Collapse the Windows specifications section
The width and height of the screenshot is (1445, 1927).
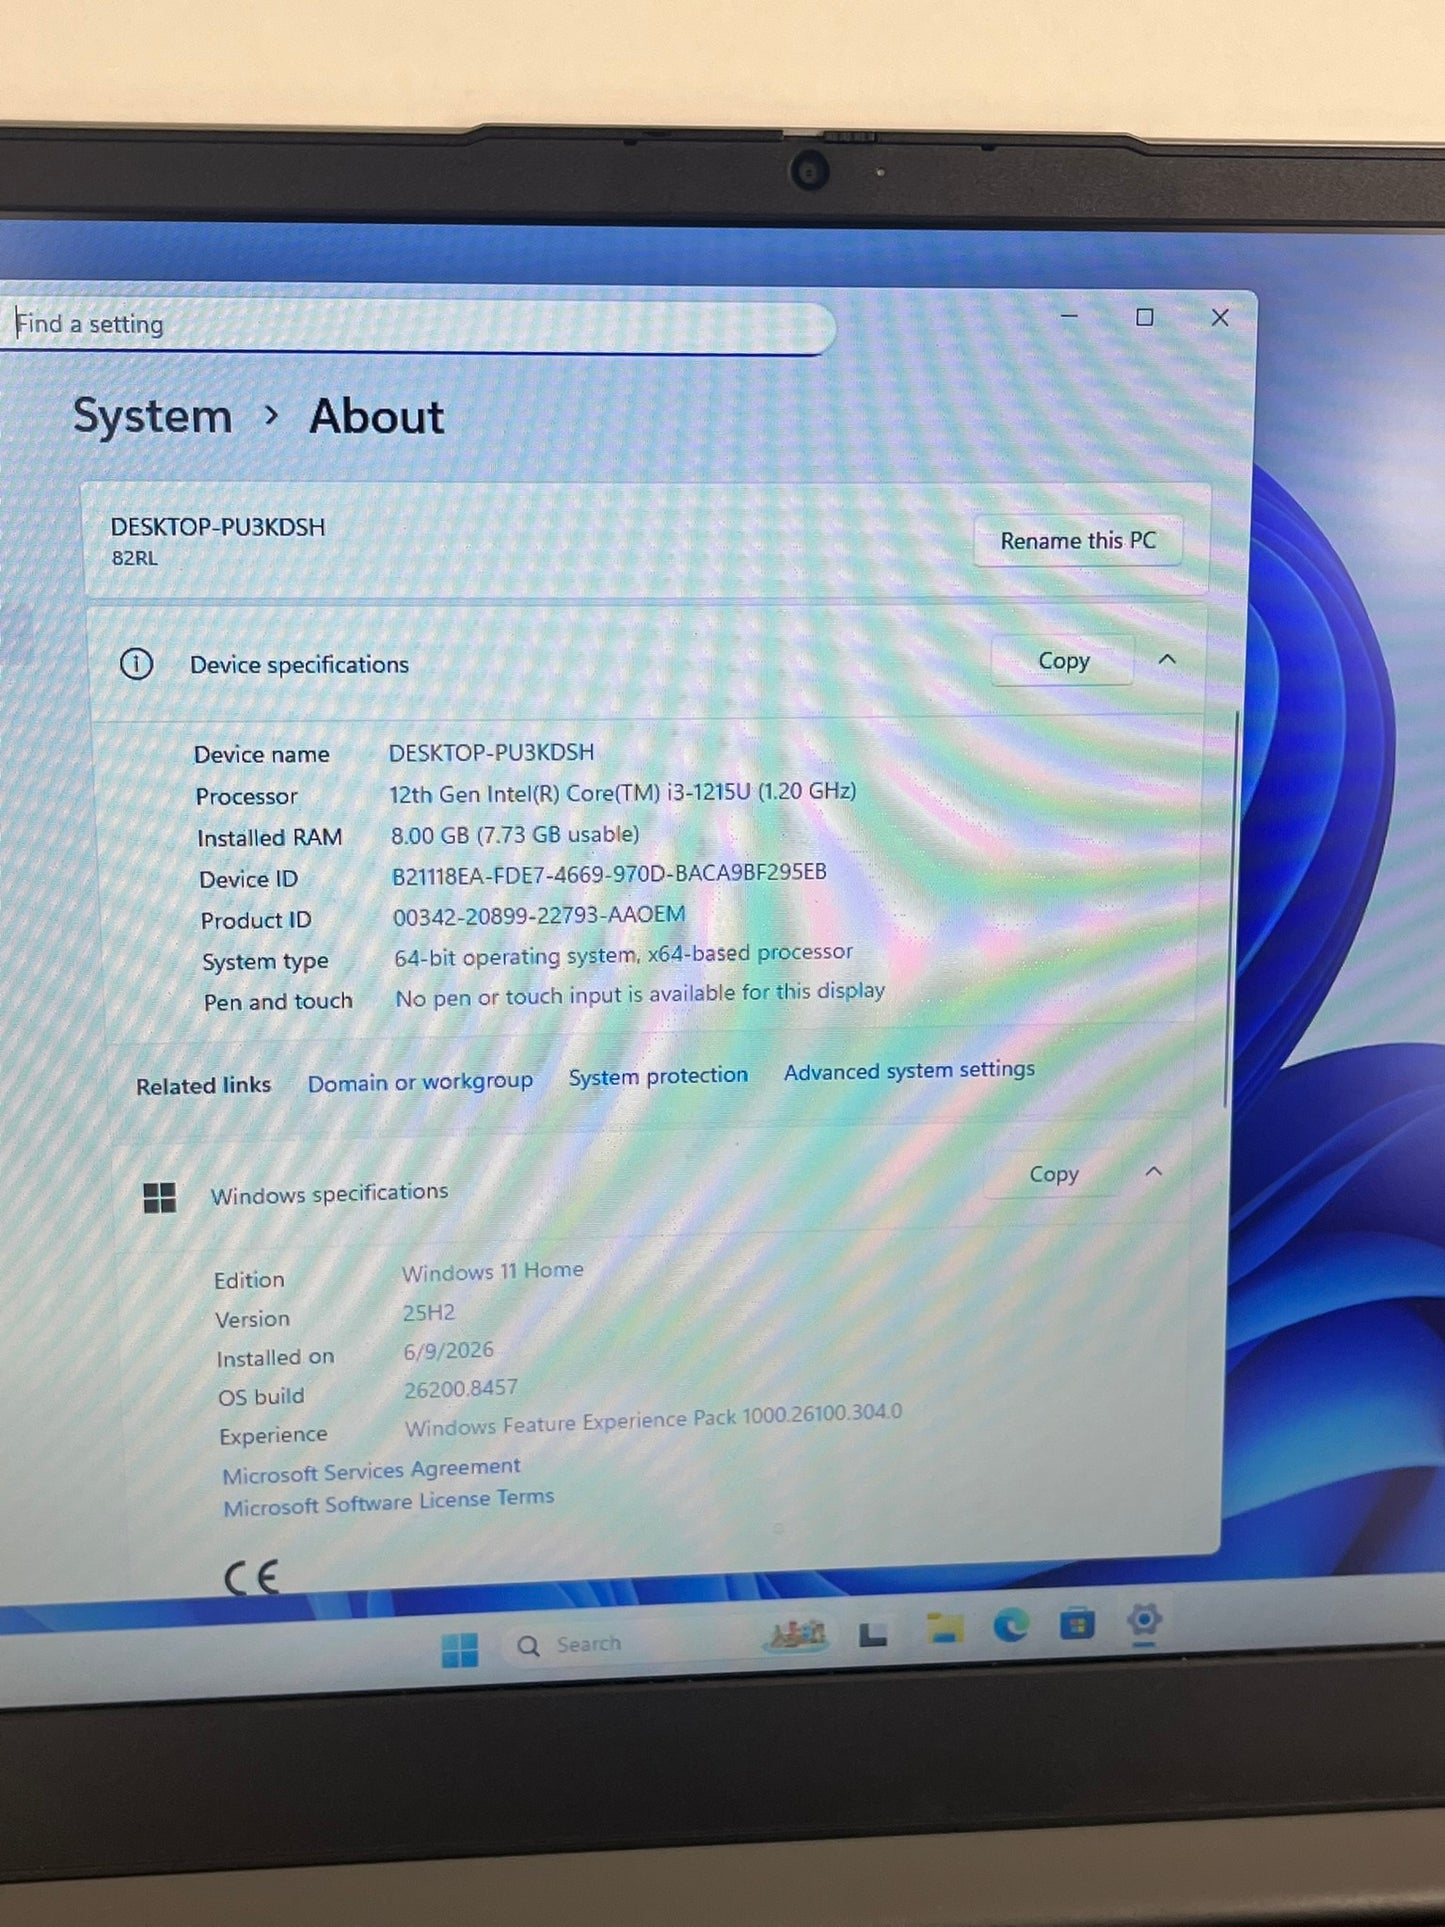coord(1153,1171)
